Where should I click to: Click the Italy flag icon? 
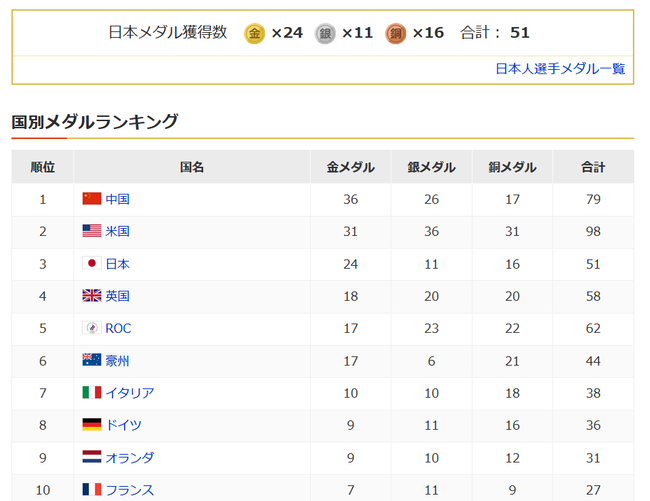[92, 393]
